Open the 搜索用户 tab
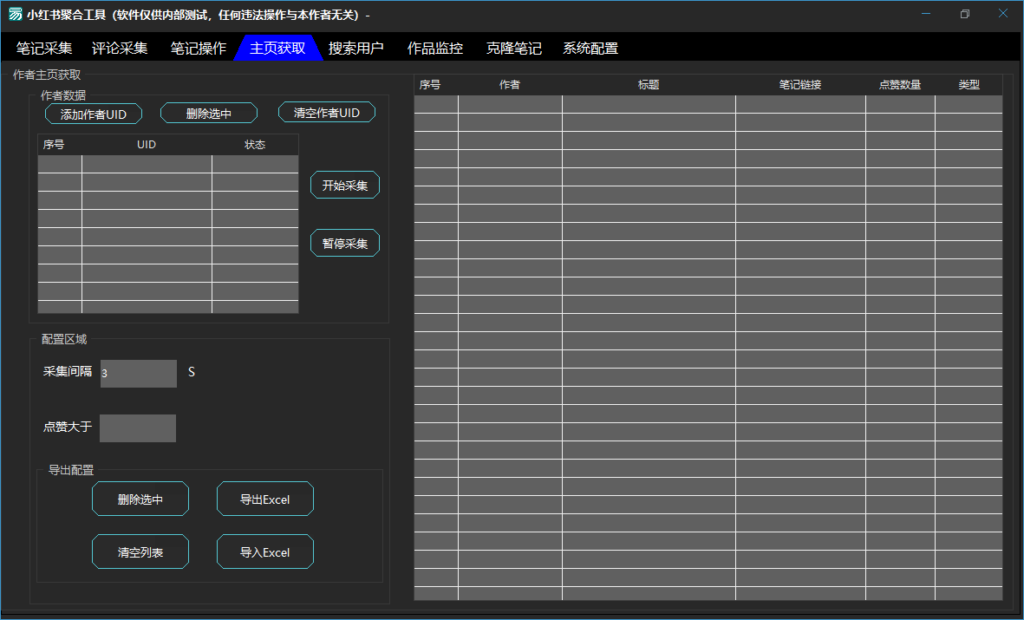The image size is (1024, 620). pyautogui.click(x=356, y=48)
